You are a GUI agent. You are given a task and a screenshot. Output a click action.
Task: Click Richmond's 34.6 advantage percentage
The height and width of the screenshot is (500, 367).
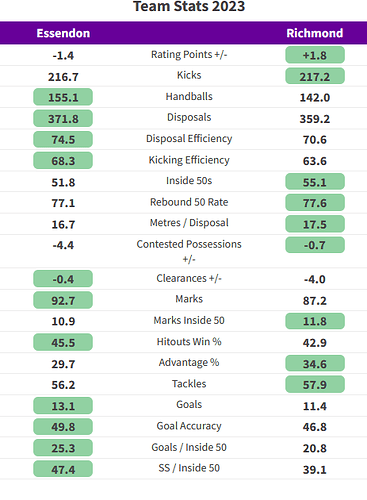(x=315, y=363)
